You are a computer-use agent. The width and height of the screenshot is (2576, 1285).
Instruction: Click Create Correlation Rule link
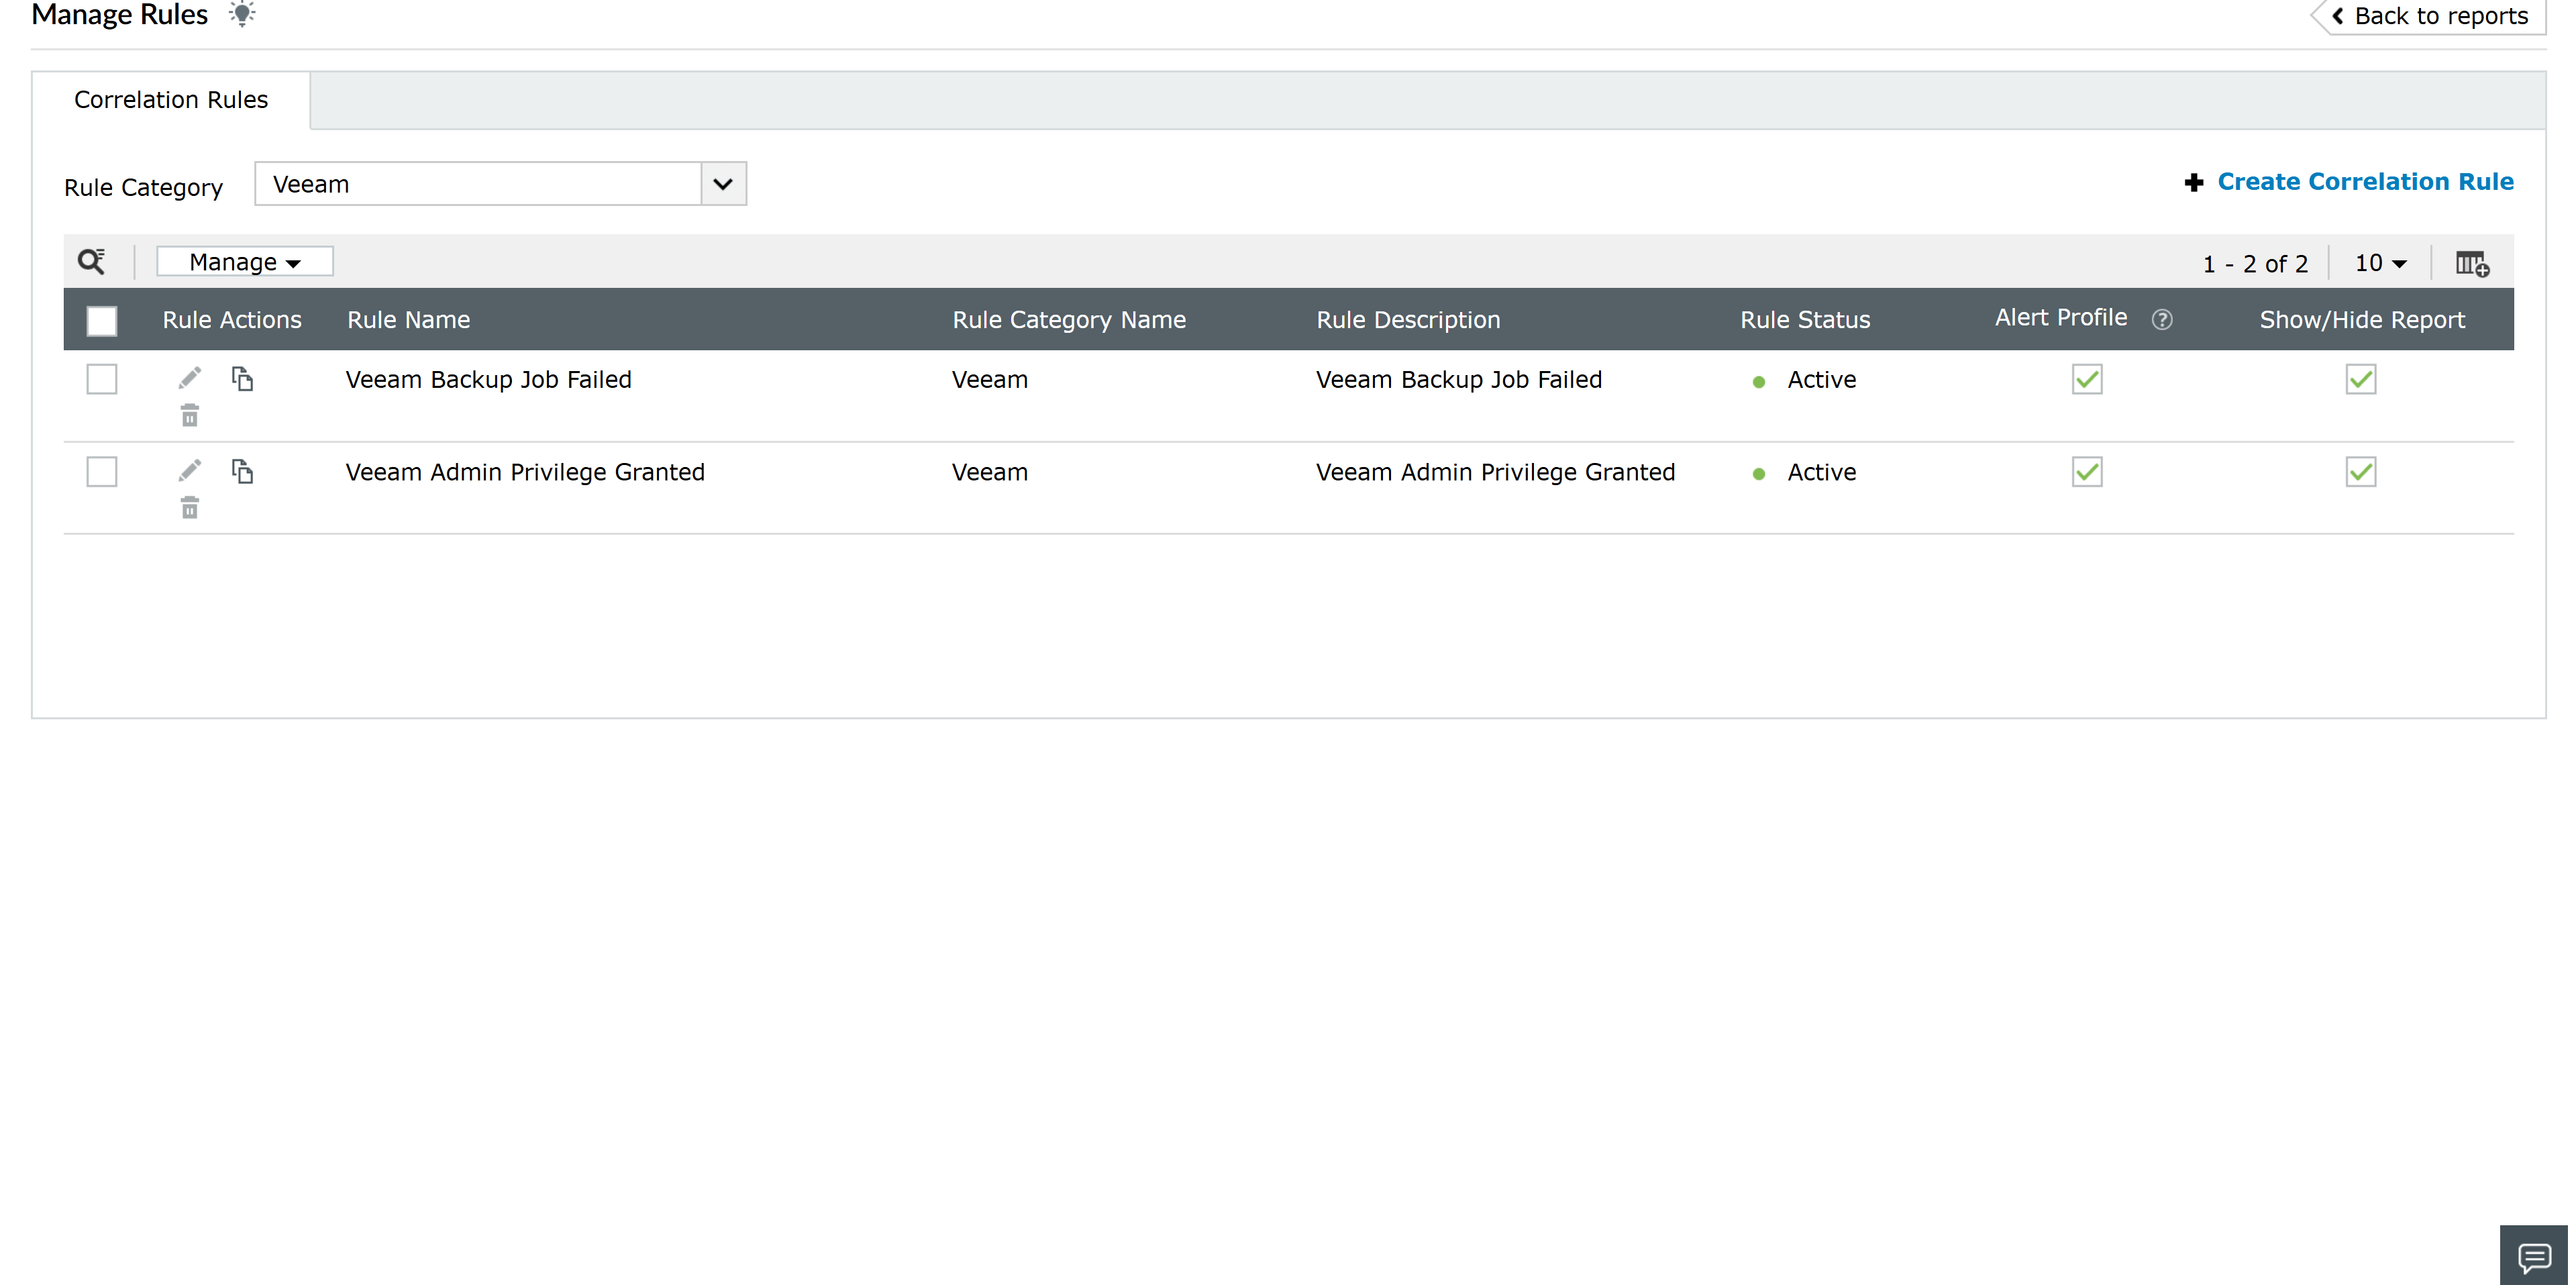coord(2364,182)
